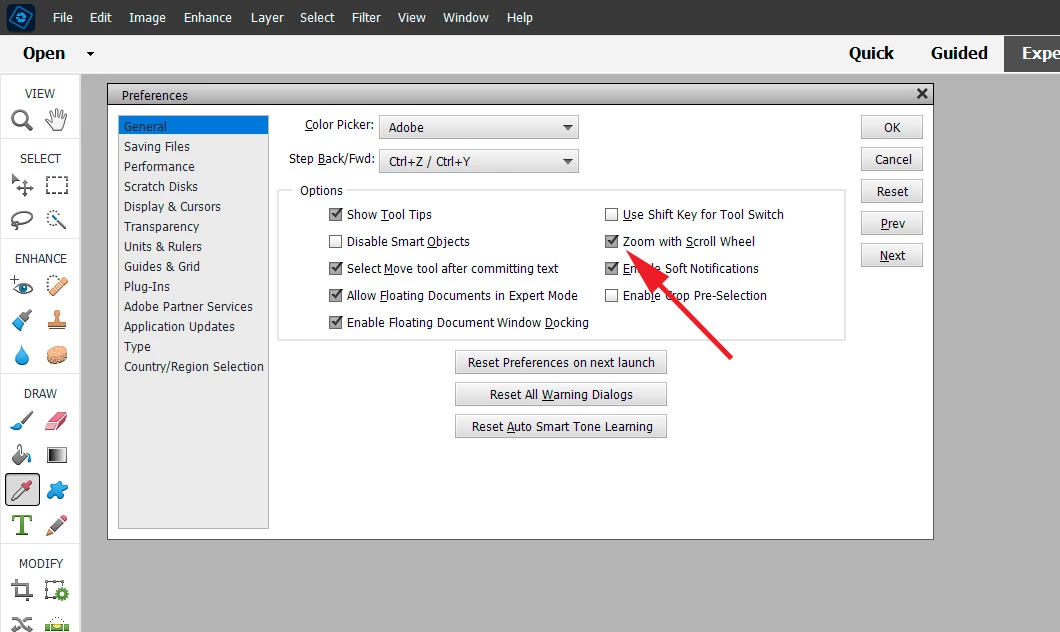Toggle Enable Soft Notifications checkbox

click(611, 268)
